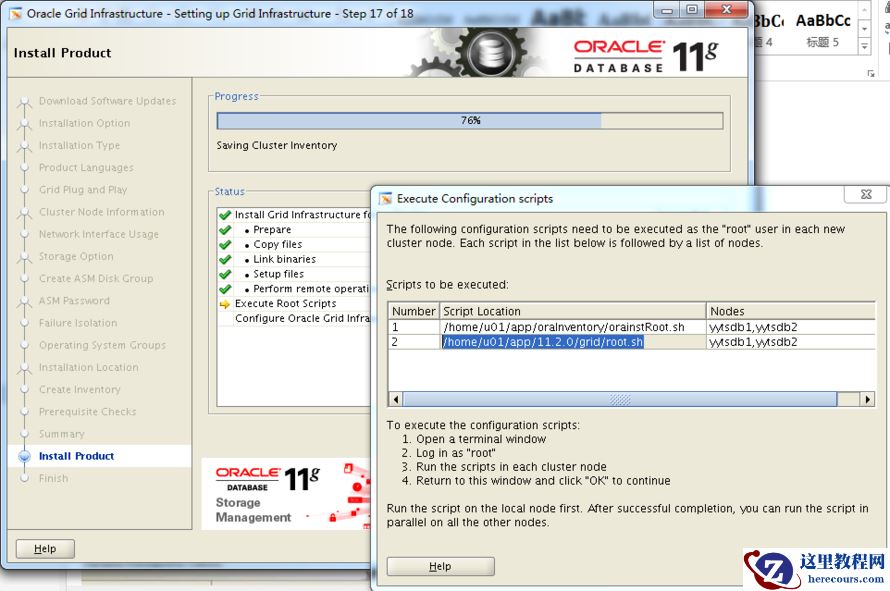Click the Execute Root Scripts status row
The width and height of the screenshot is (890, 591).
tap(293, 303)
